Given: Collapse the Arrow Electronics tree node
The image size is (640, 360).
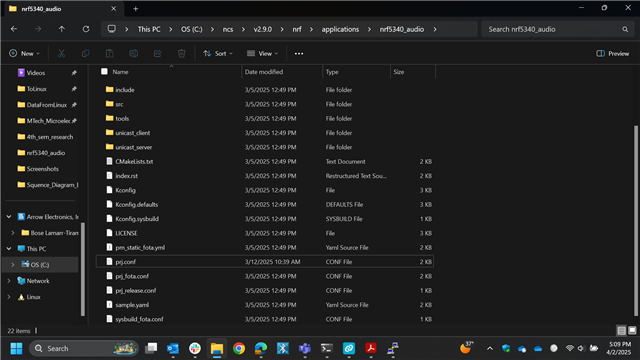Looking at the screenshot, I should coord(9,217).
